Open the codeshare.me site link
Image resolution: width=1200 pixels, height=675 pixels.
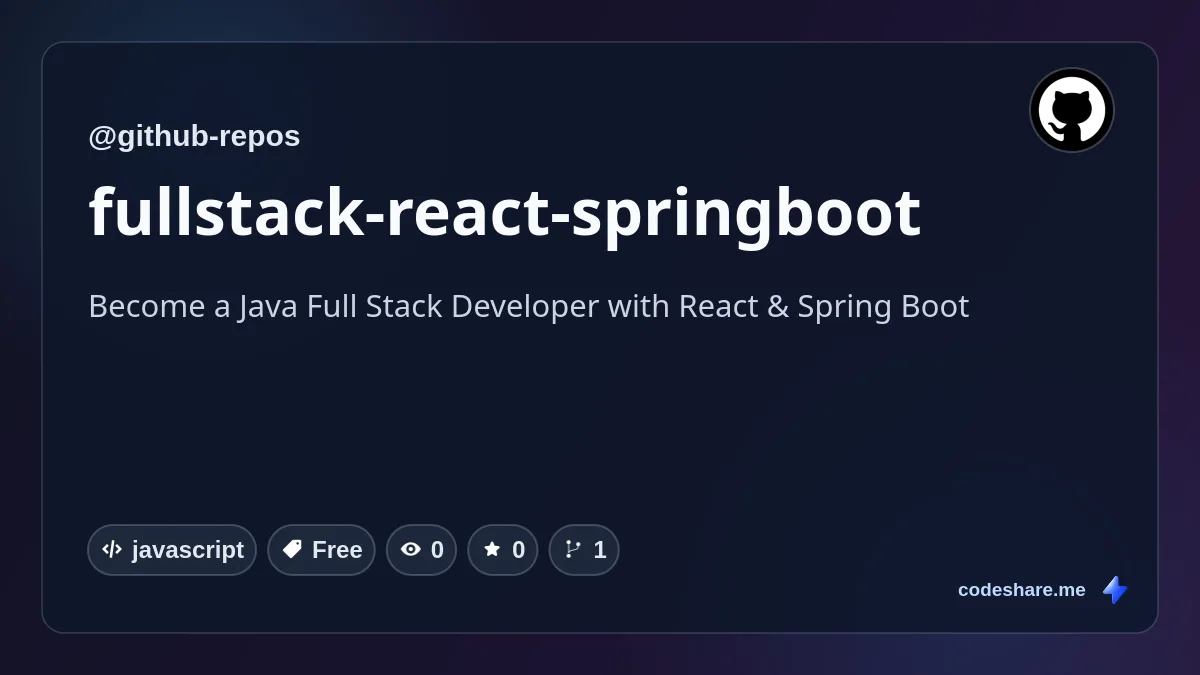tap(1021, 590)
